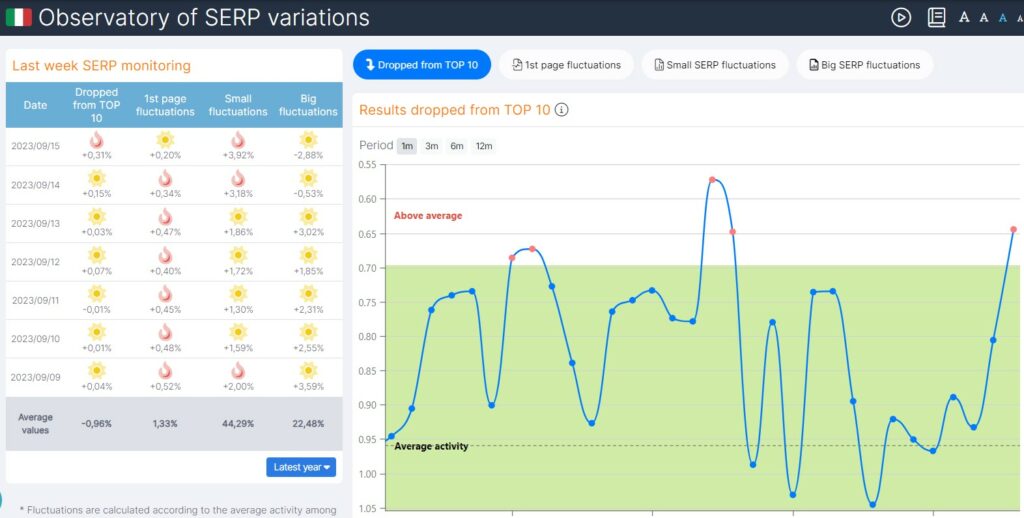
Task: Open the 1st page fluctuations tab
Action: click(566, 65)
